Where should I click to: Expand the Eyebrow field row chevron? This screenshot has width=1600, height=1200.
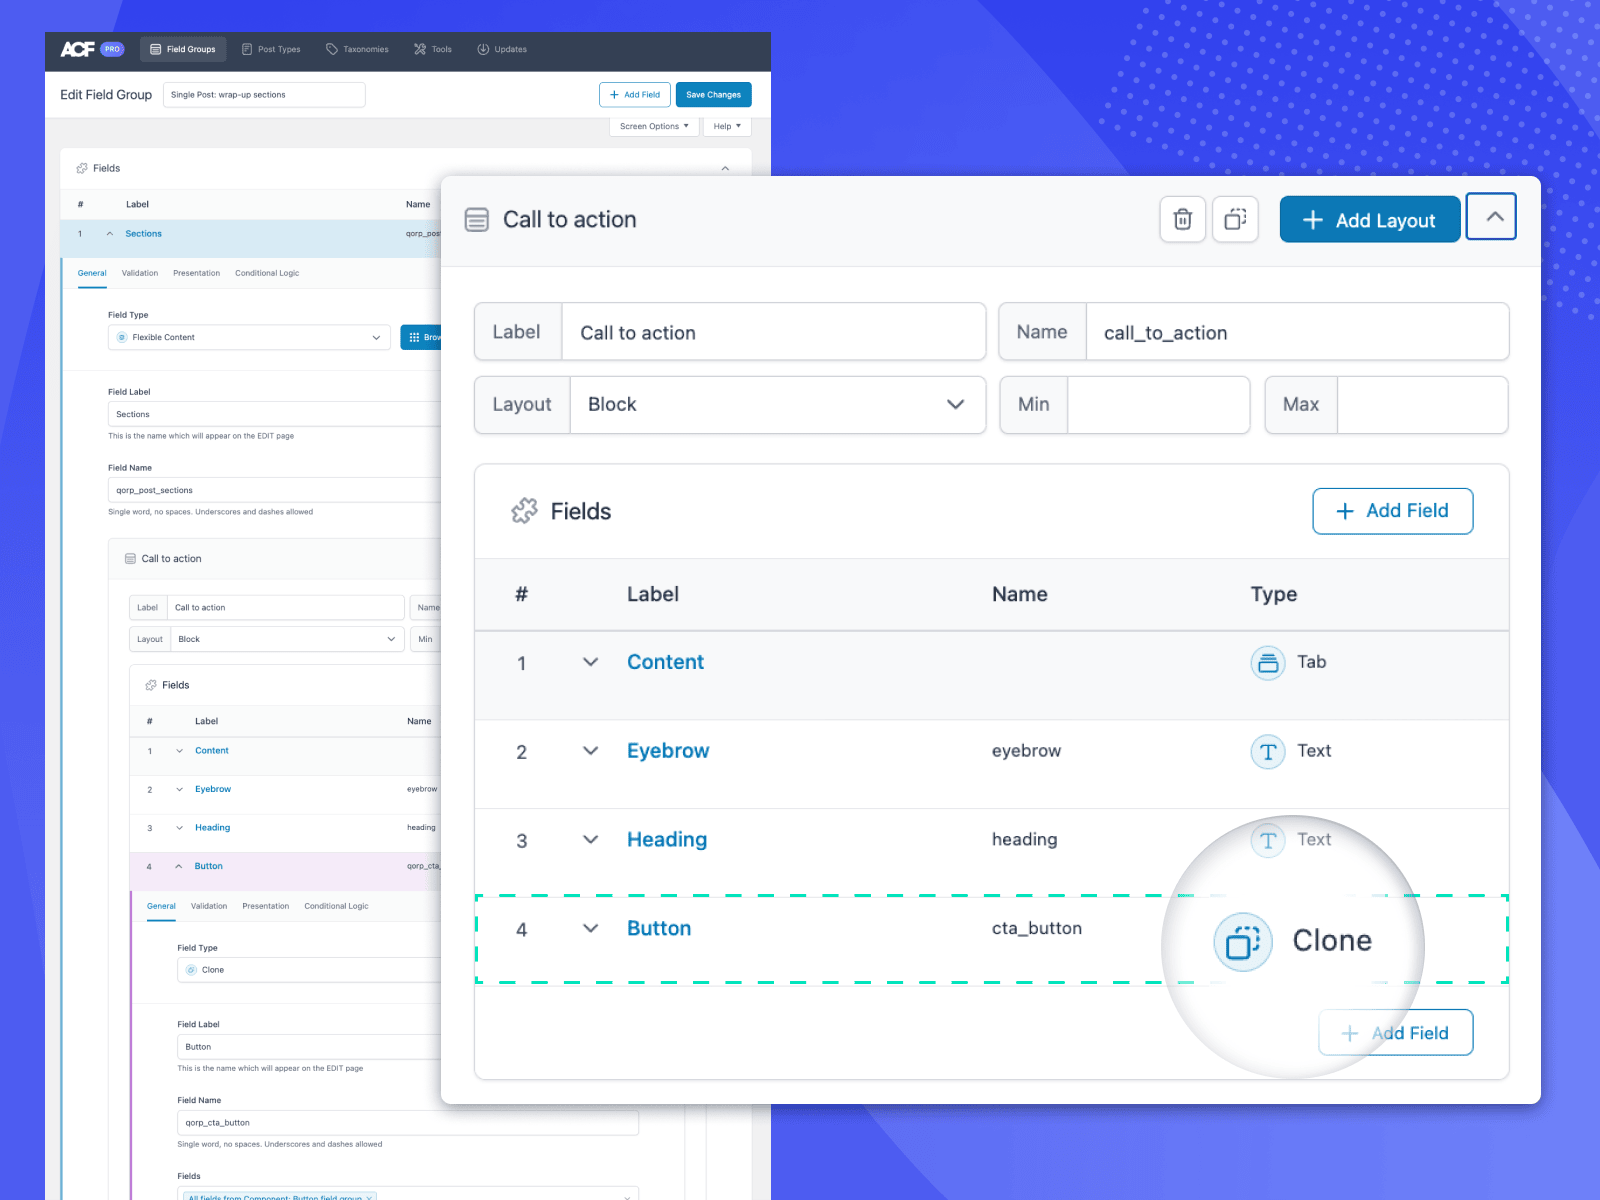coord(590,751)
